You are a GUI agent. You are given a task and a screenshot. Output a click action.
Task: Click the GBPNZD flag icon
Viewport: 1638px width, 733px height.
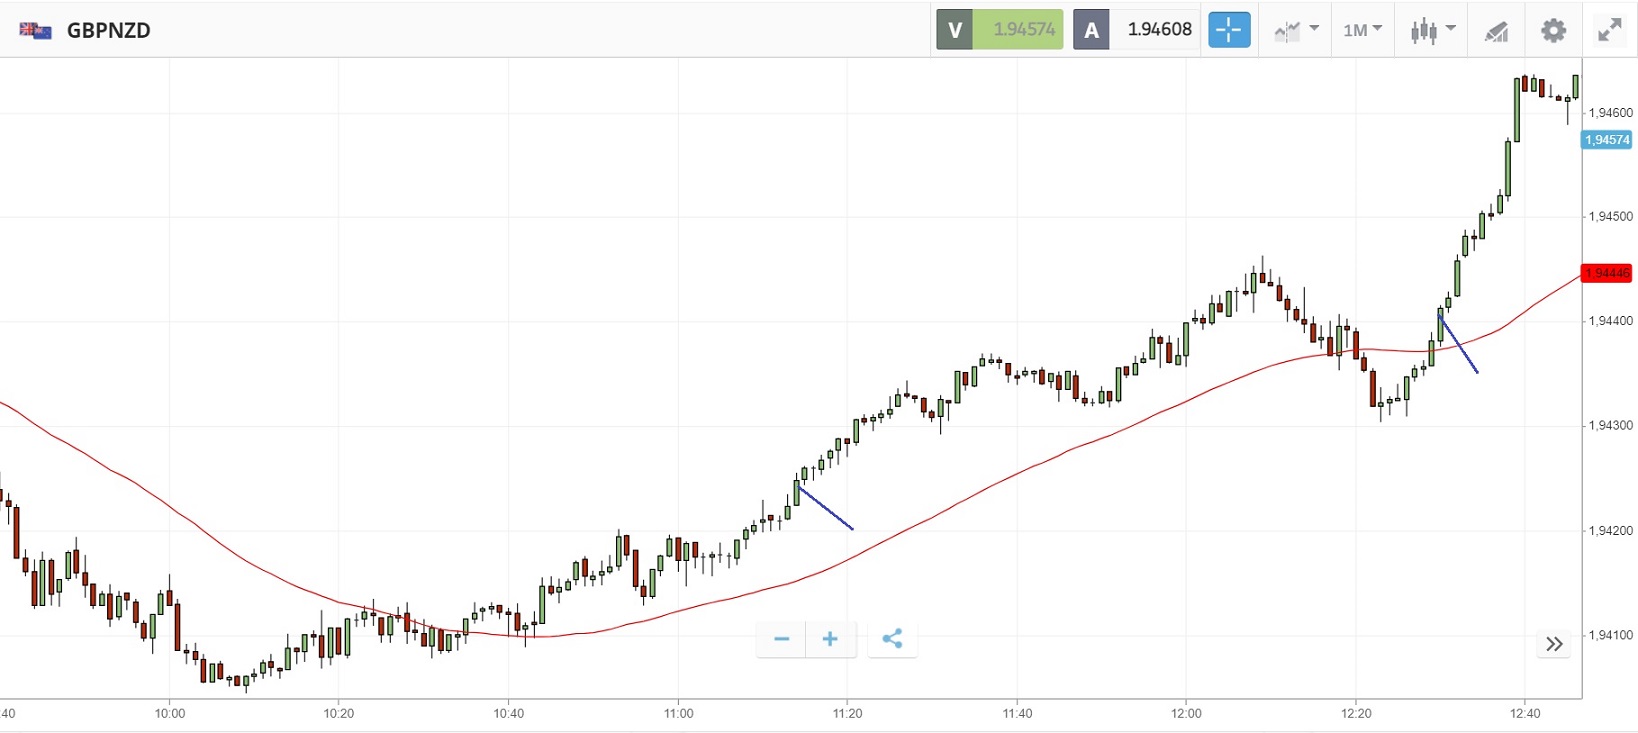35,30
